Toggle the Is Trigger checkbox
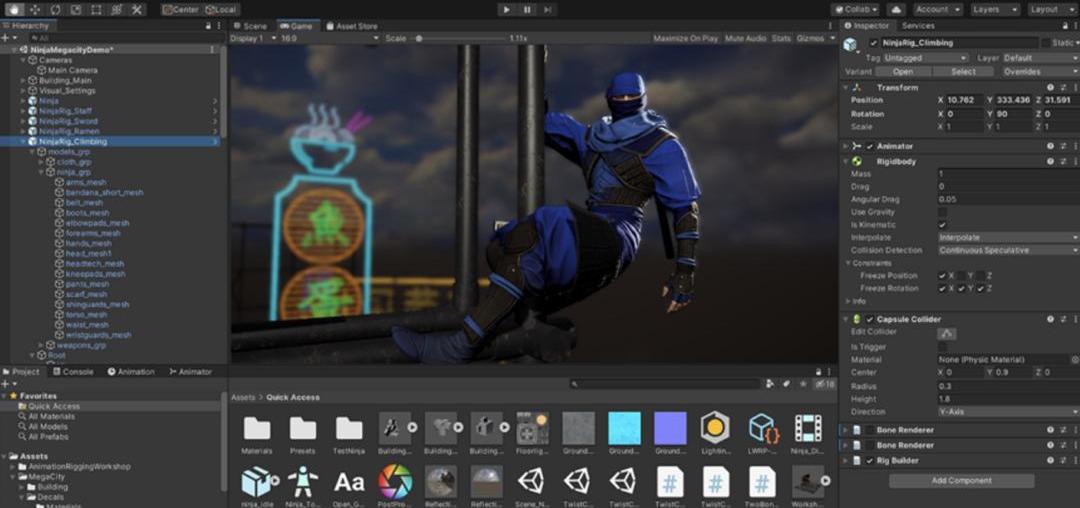This screenshot has width=1080, height=508. [942, 347]
